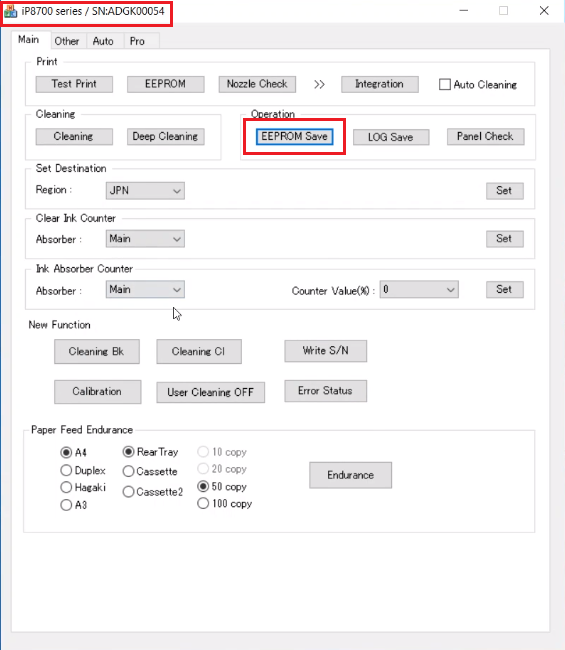
Task: Choose the 100 copy option
Action: point(203,503)
